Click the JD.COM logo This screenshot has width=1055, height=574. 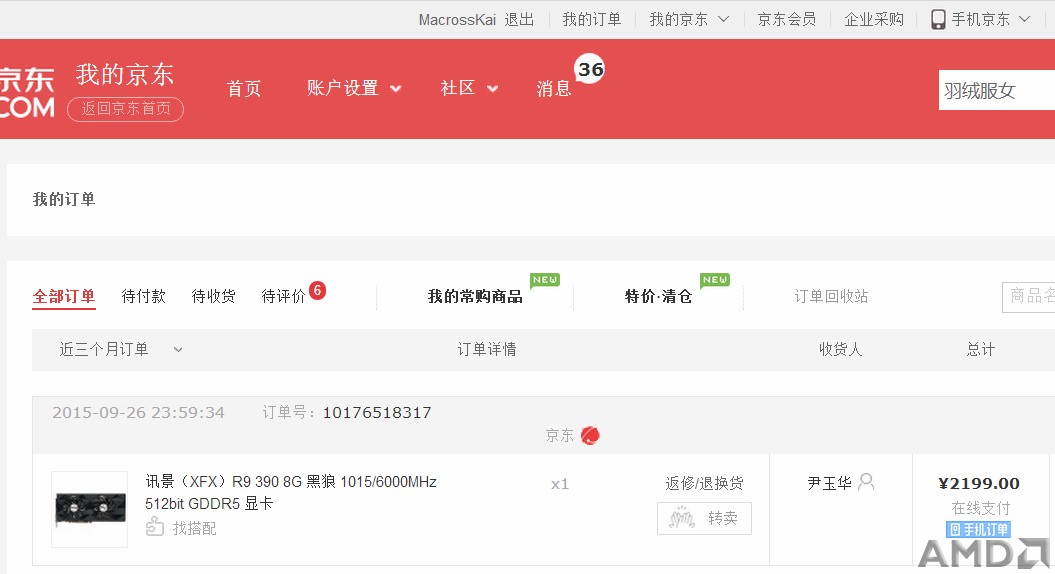(x=27, y=92)
